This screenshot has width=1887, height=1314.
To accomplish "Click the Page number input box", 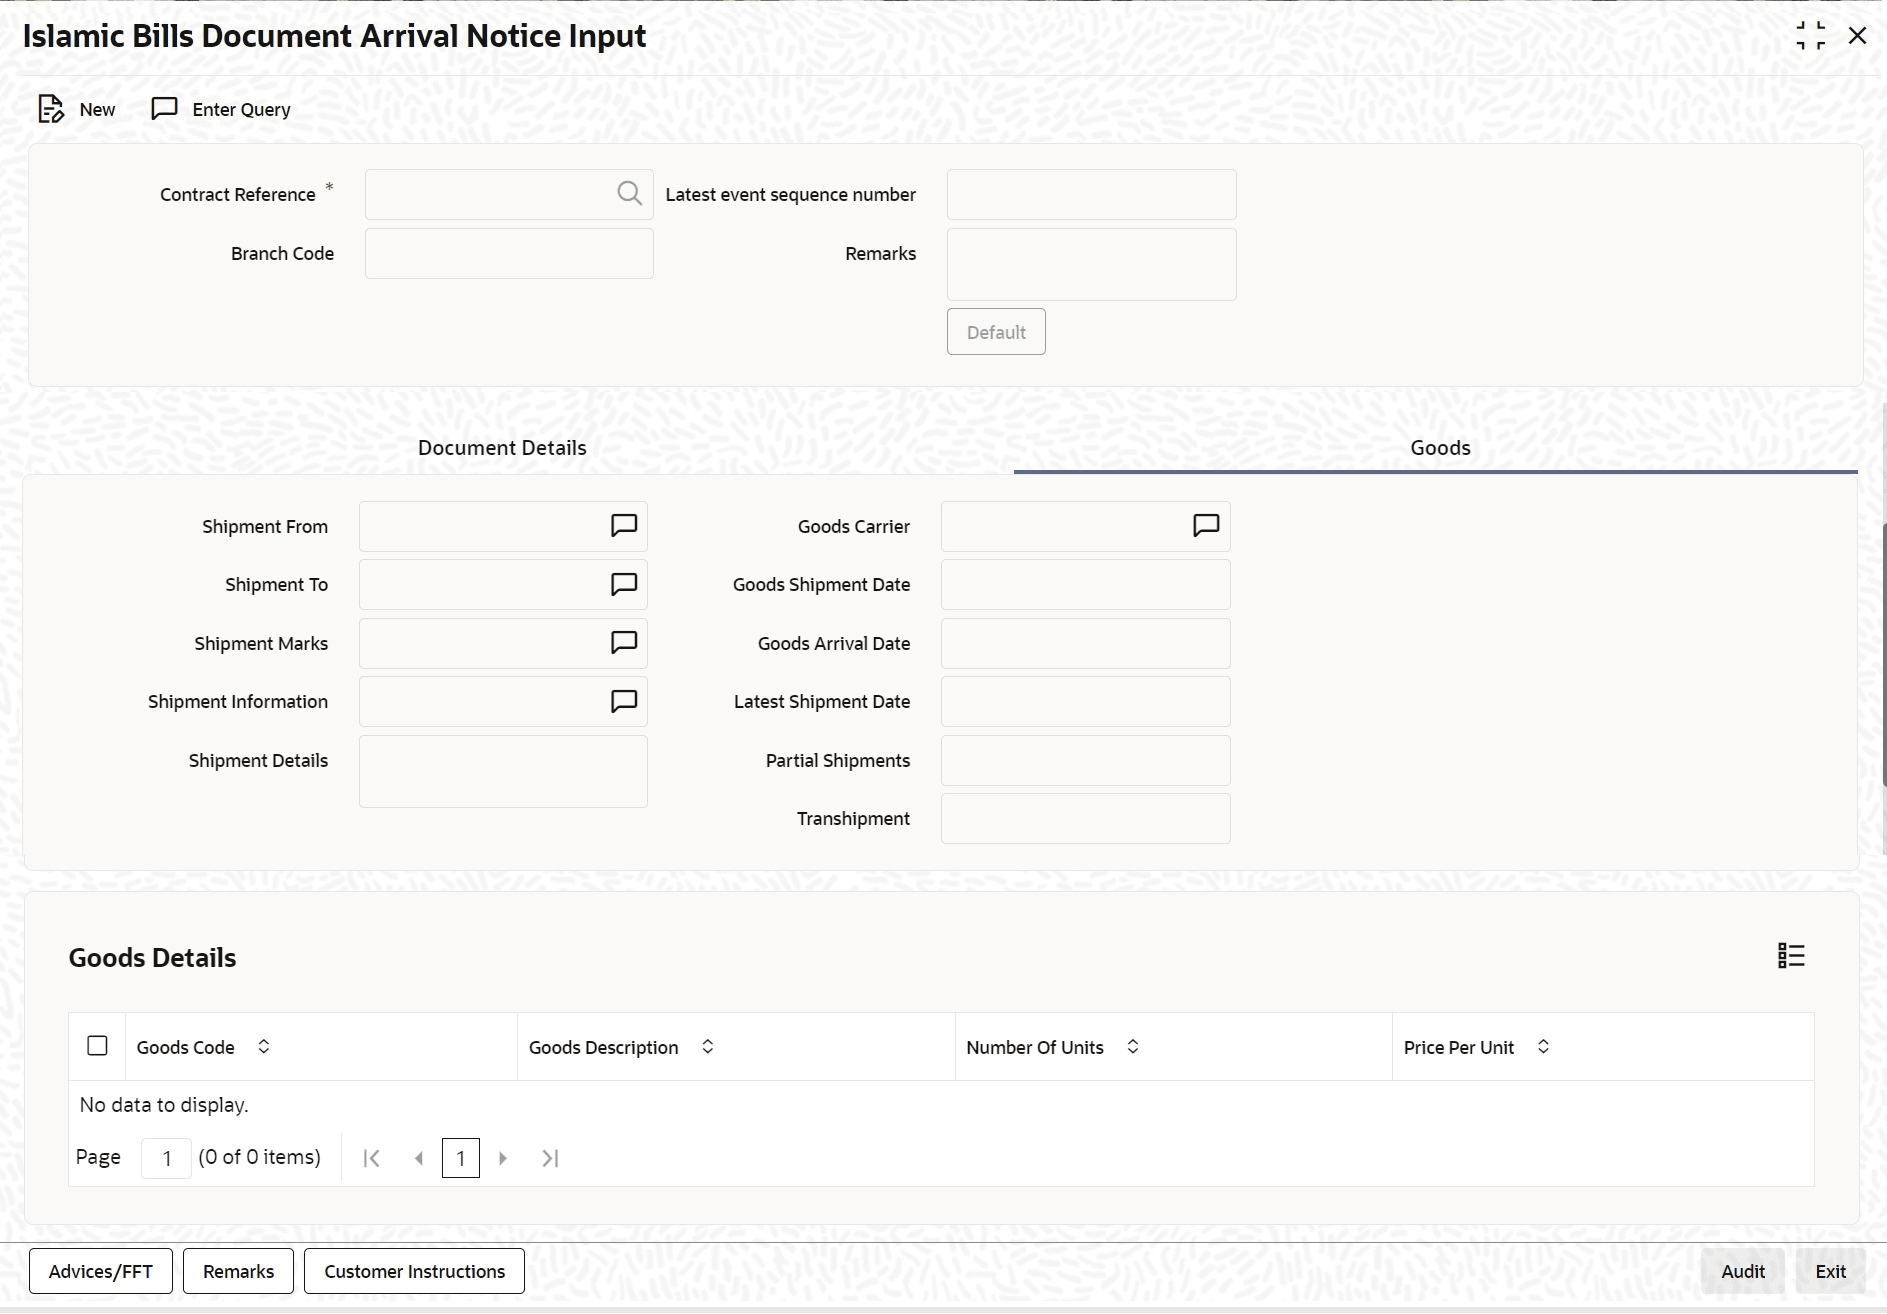I will click(166, 1158).
